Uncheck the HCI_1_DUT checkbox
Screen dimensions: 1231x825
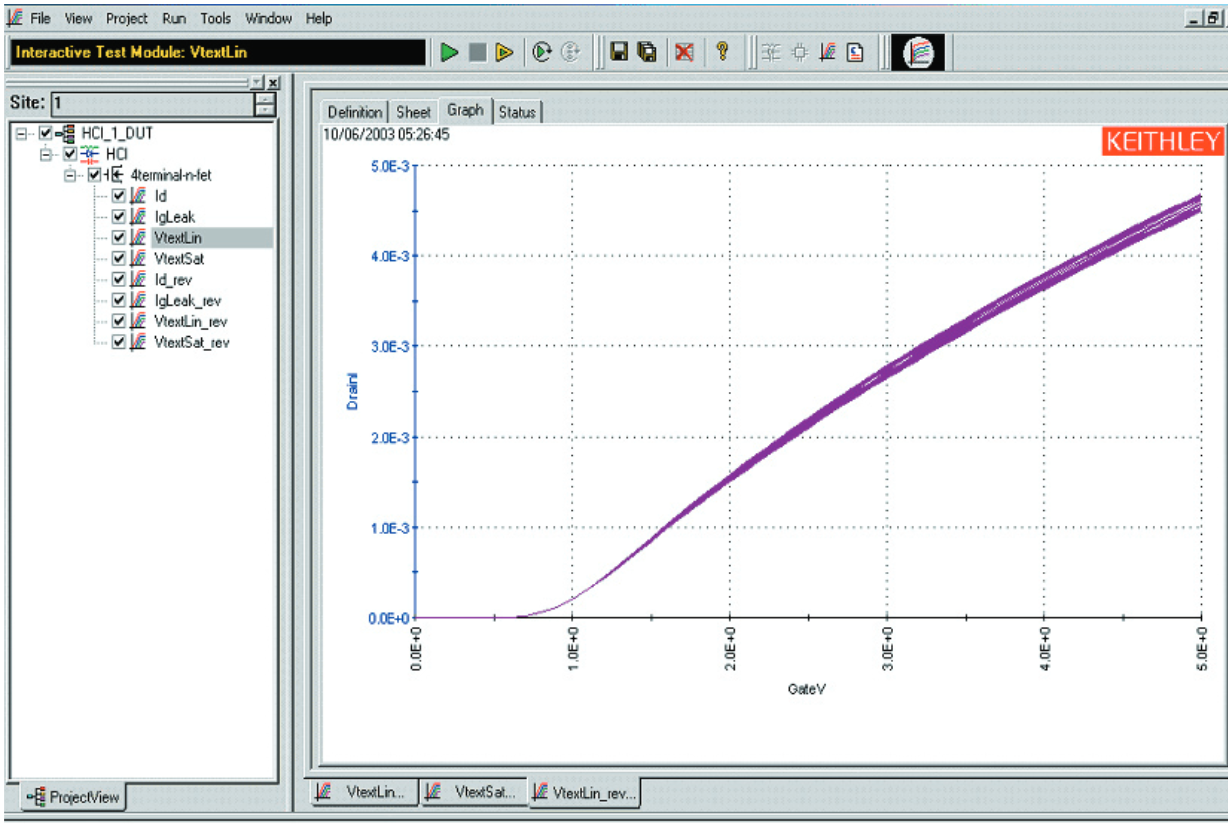(45, 132)
